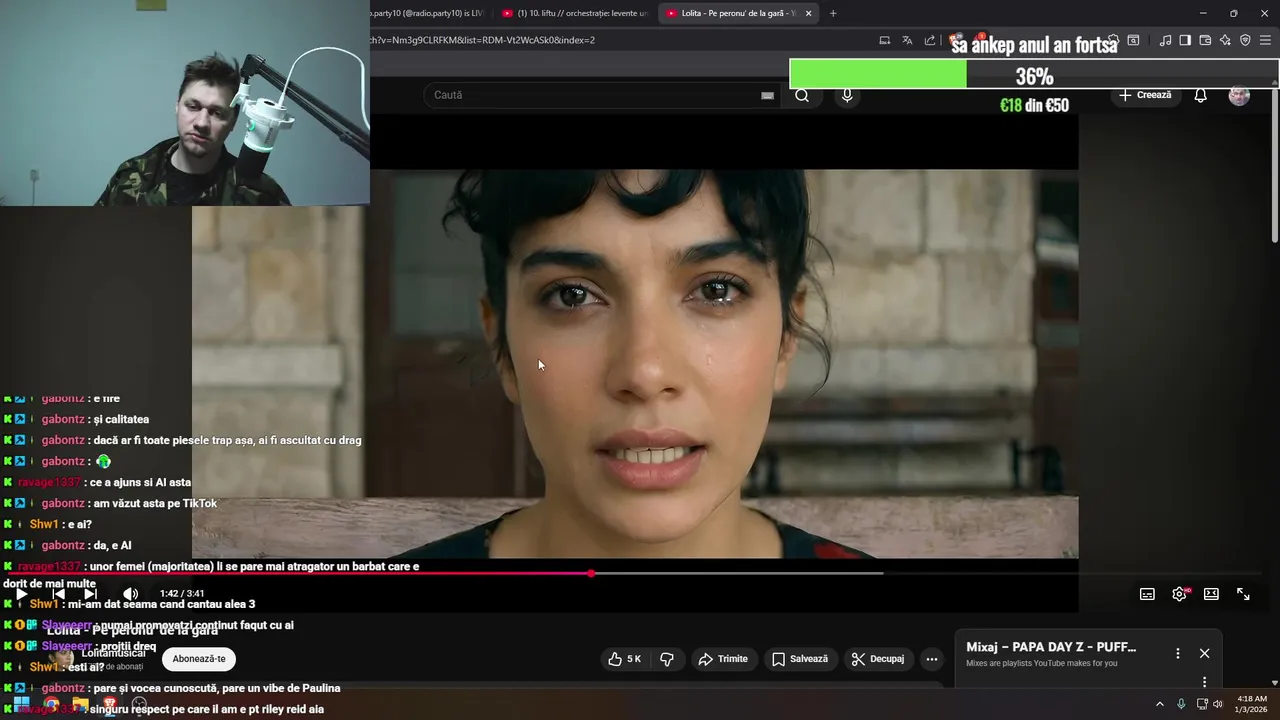Submit search with magnifying glass button
1280x720 pixels.
tap(802, 95)
